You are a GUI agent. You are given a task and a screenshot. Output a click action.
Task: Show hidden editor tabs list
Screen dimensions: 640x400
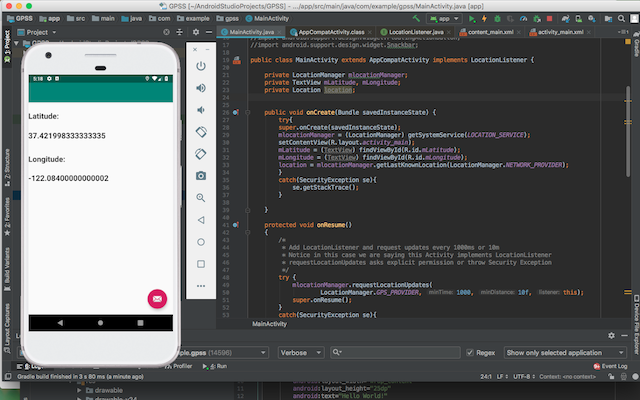[x=623, y=32]
